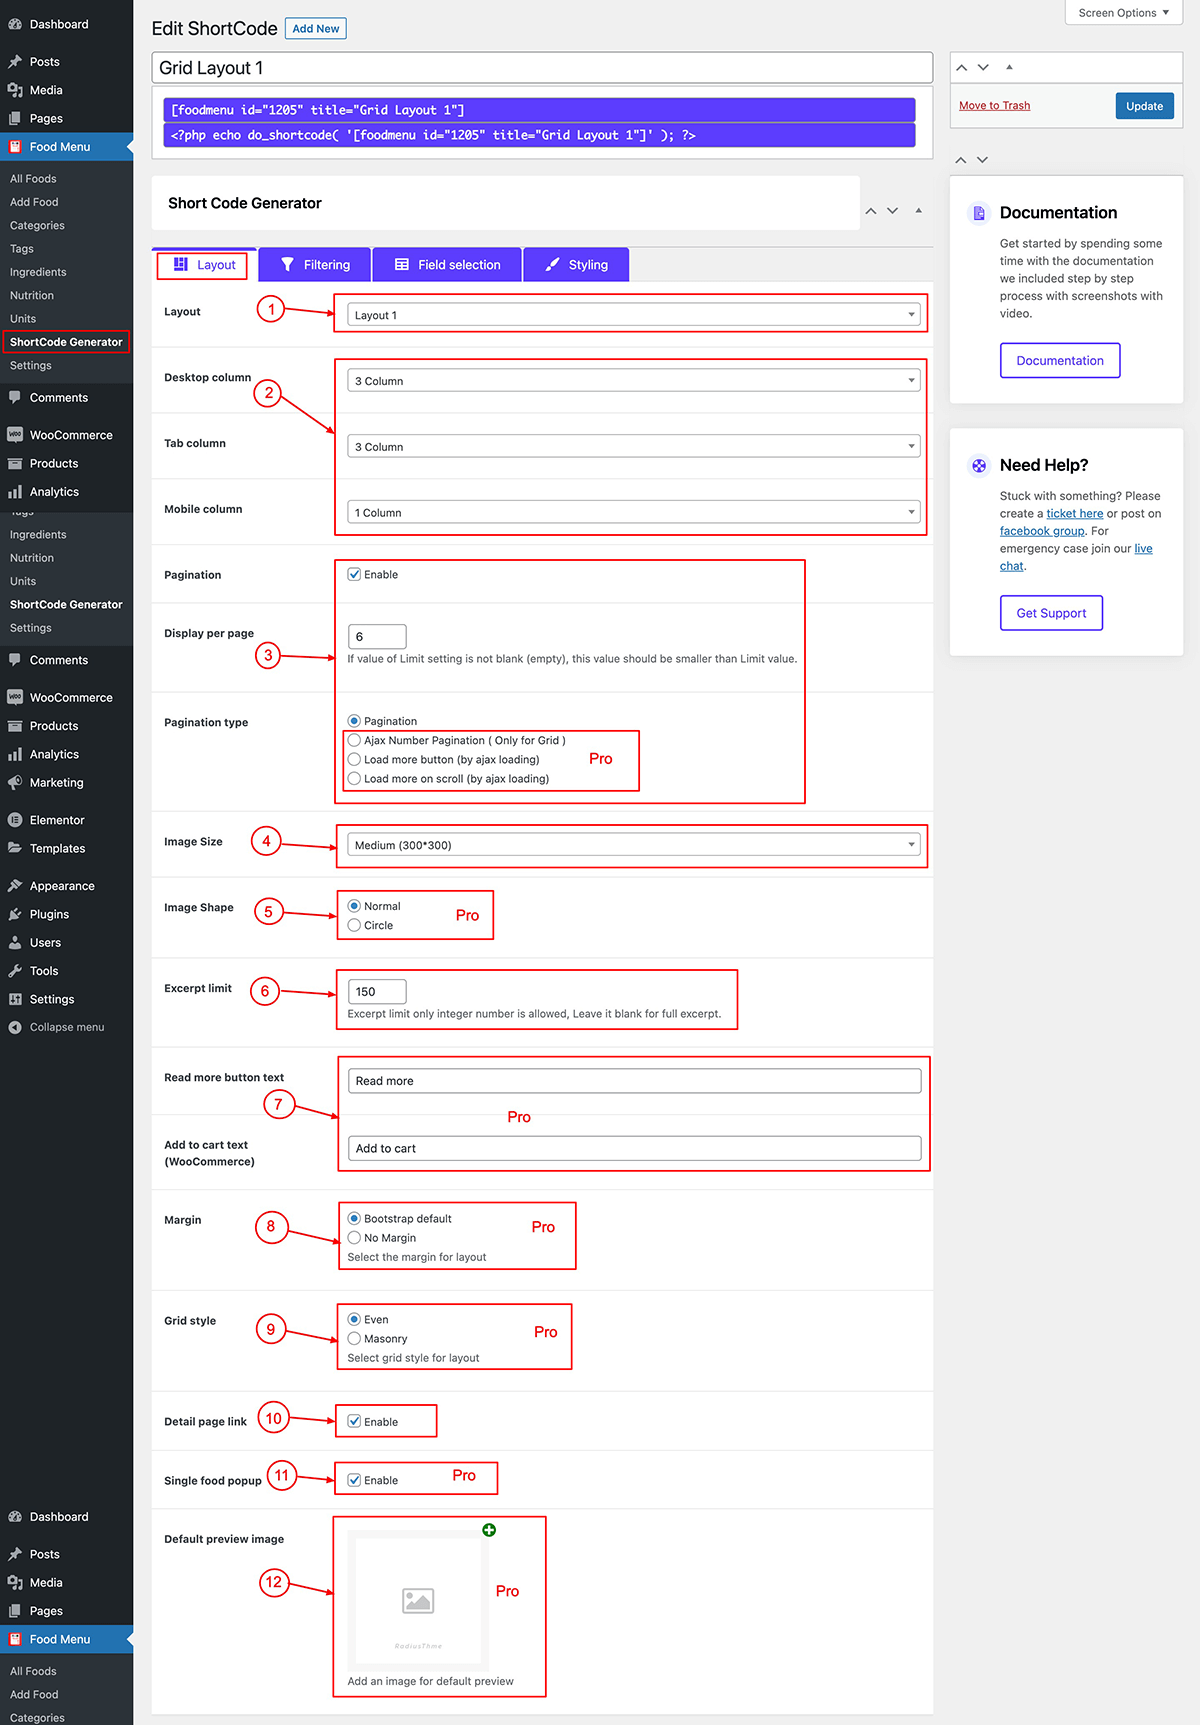This screenshot has width=1200, height=1725.
Task: Click the Grid Layout 1 title field
Action: 542,68
